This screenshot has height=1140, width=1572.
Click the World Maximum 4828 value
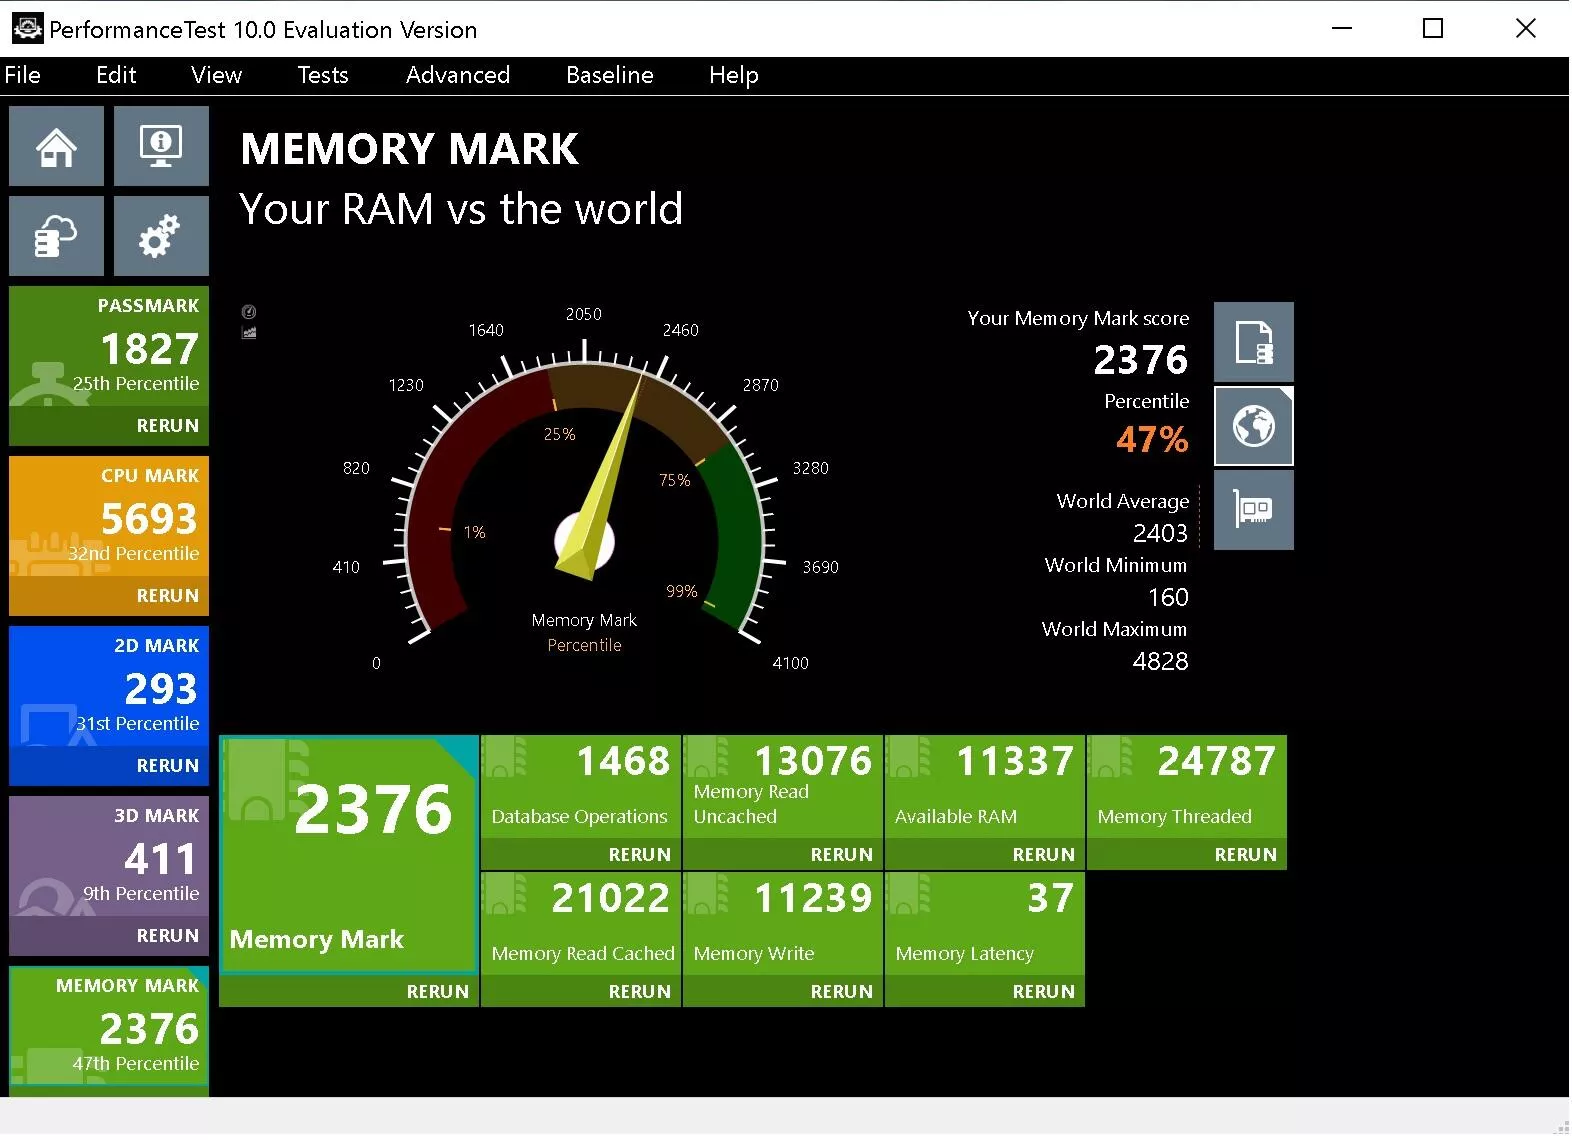pyautogui.click(x=1160, y=661)
